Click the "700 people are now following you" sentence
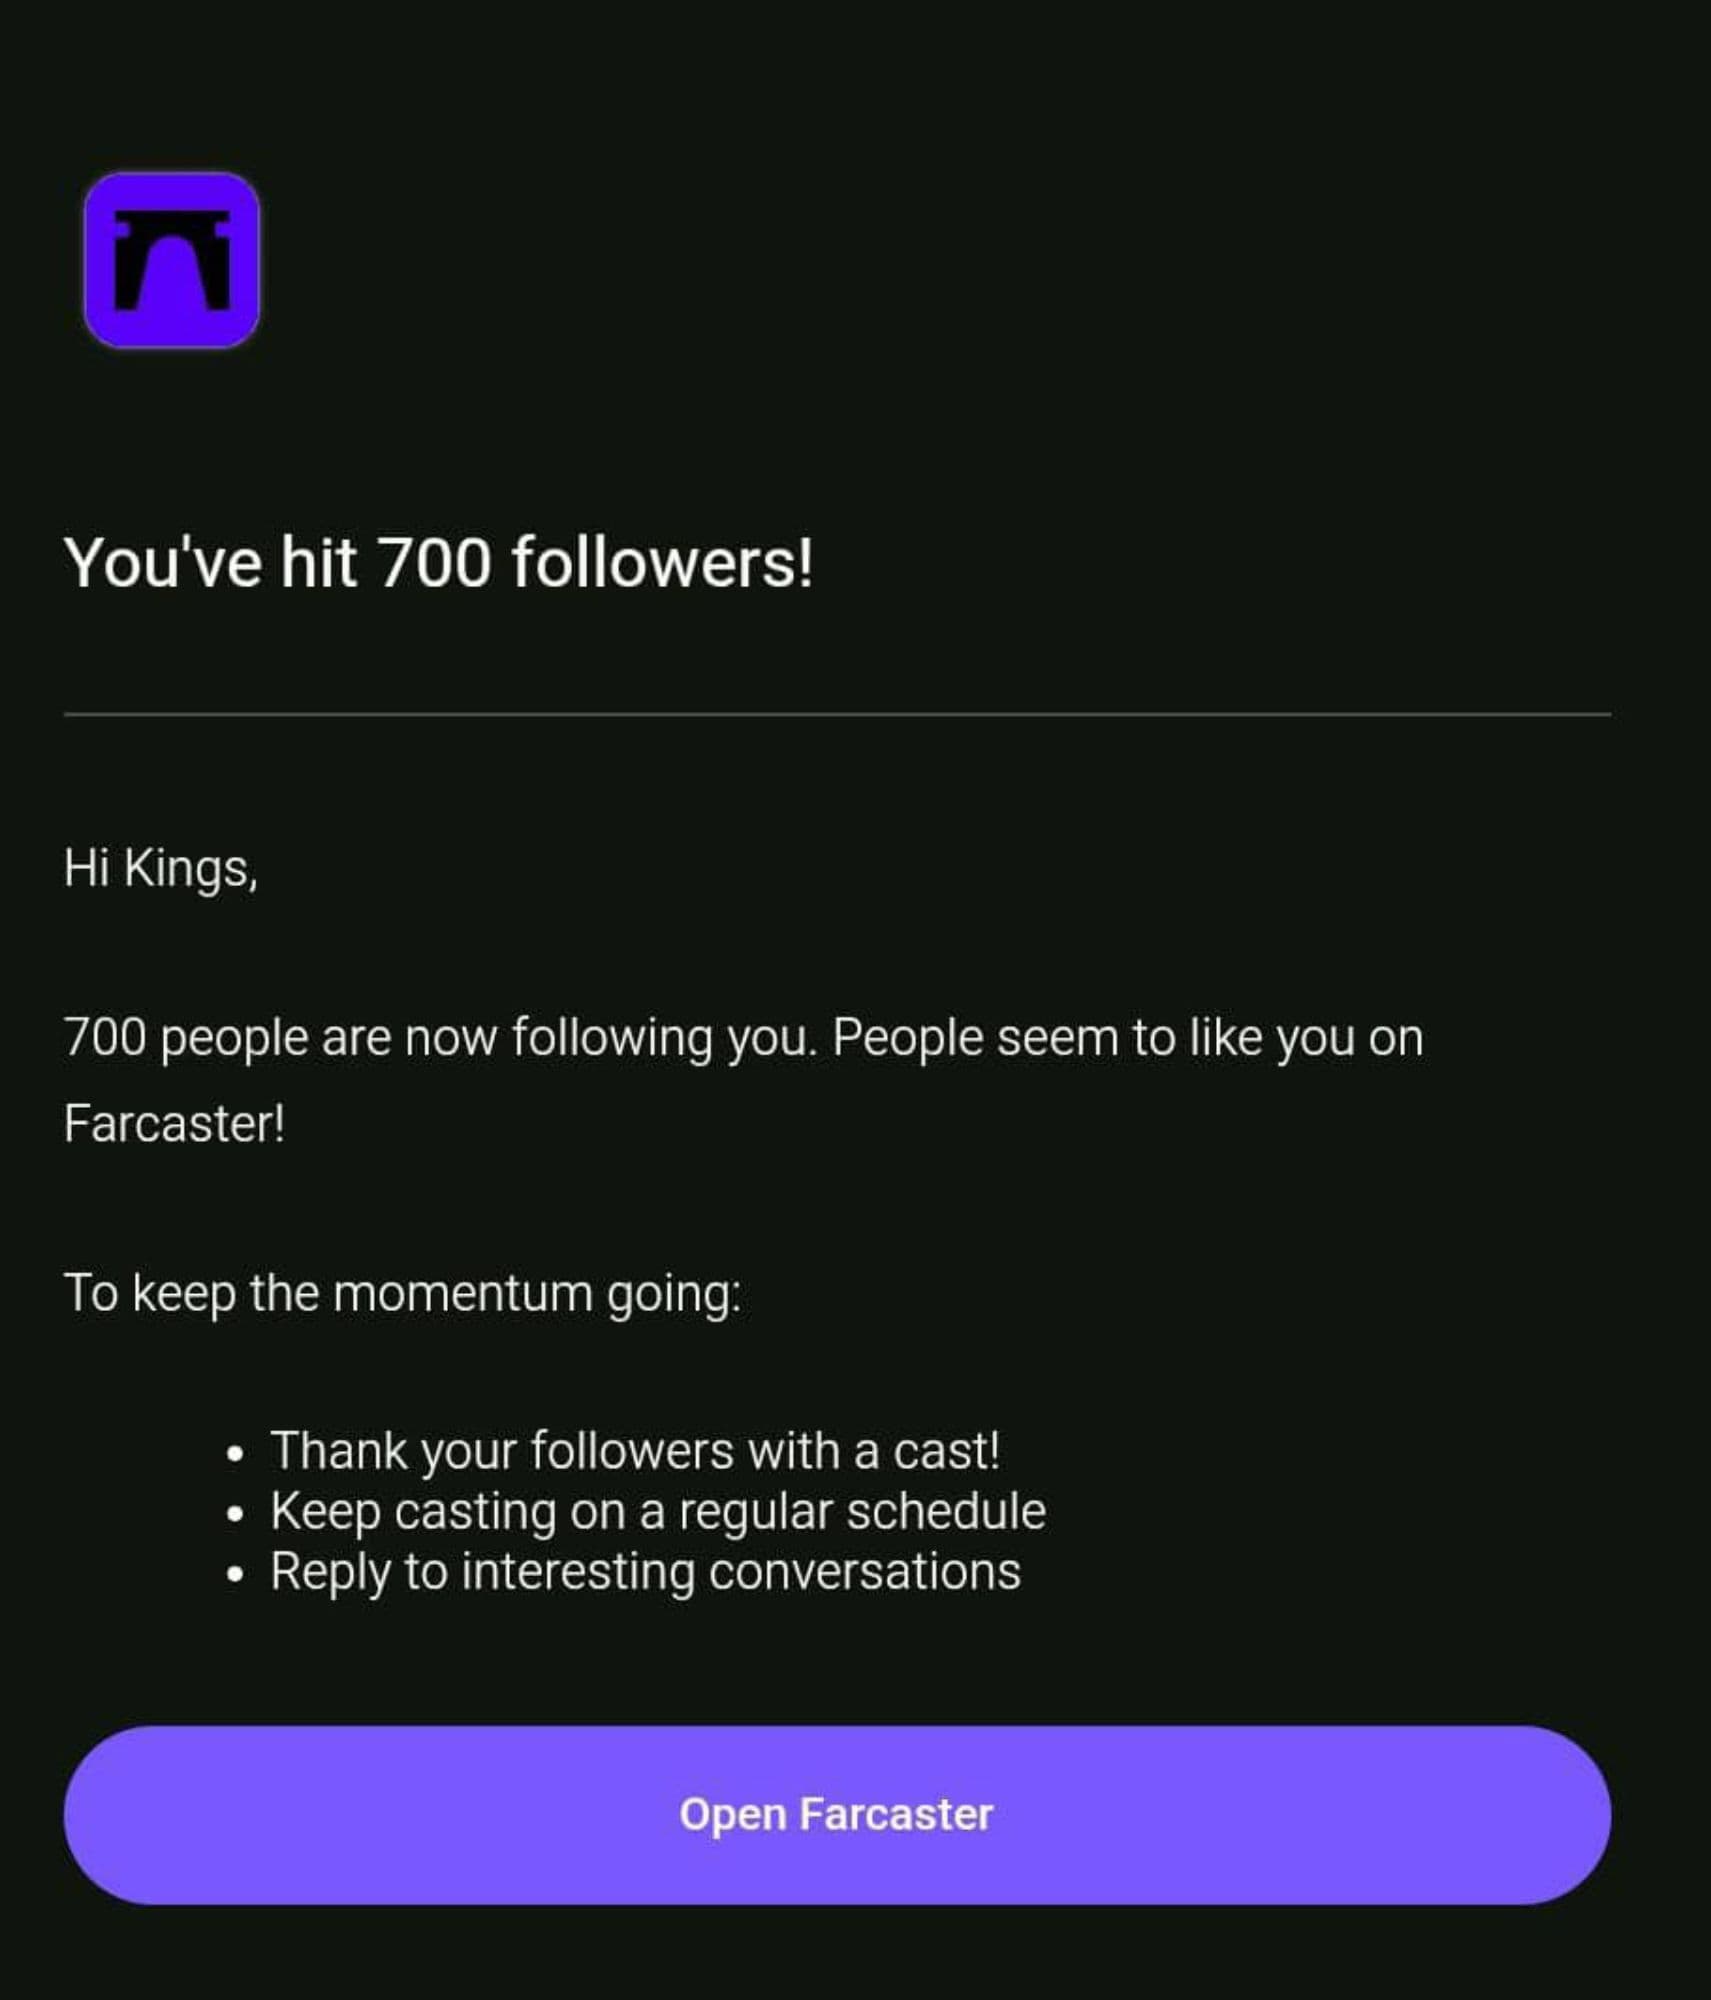 point(440,1037)
